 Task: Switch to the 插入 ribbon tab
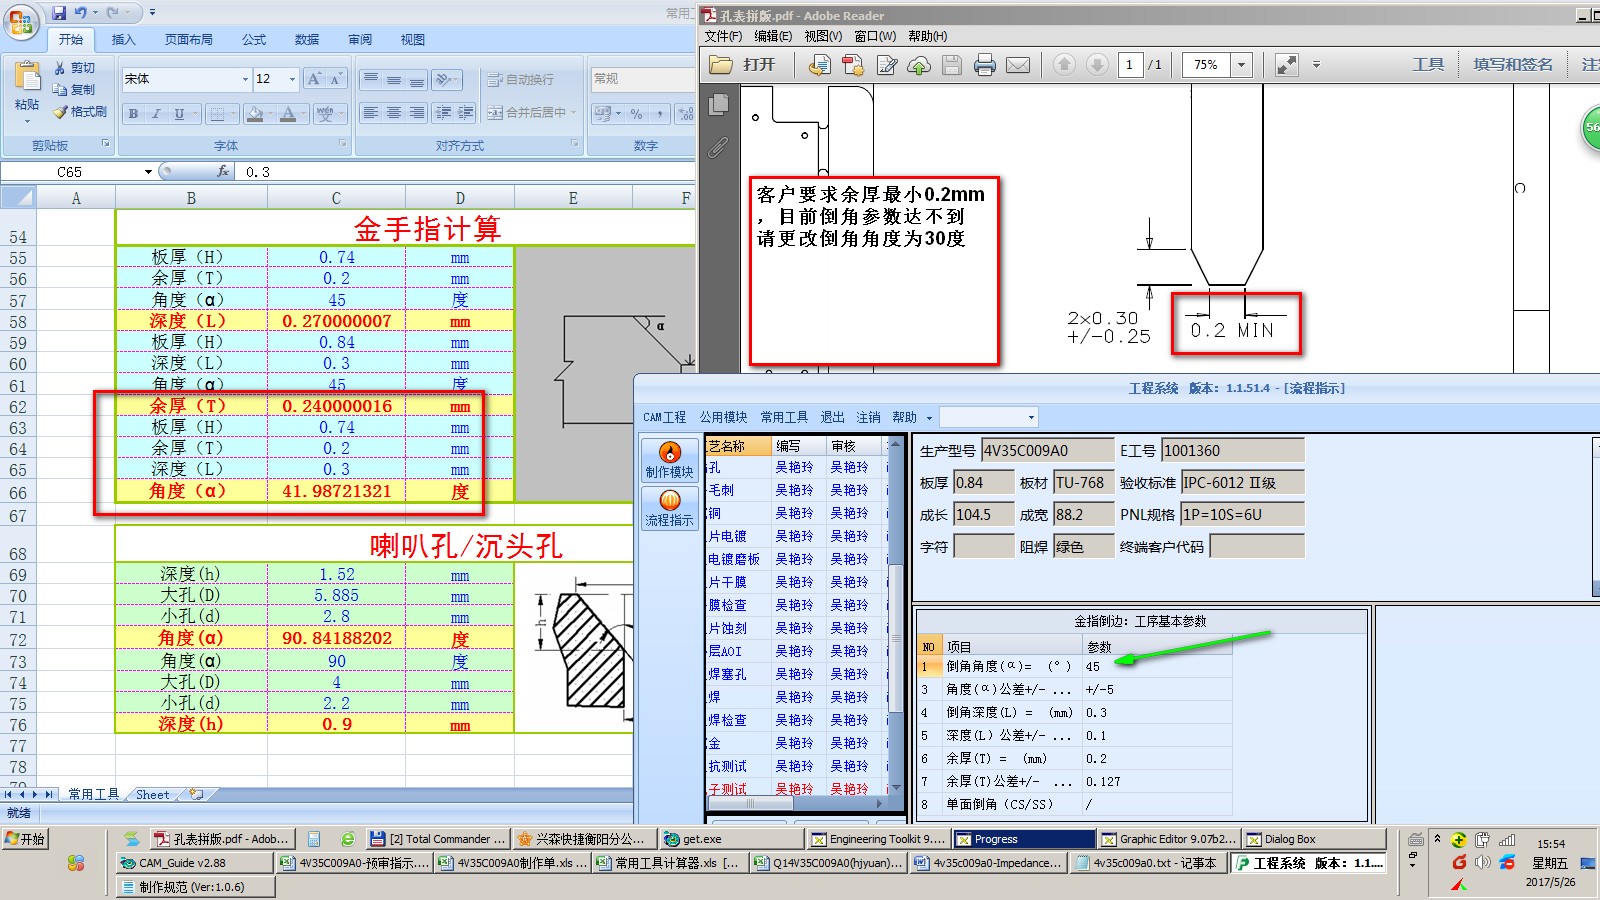123,40
